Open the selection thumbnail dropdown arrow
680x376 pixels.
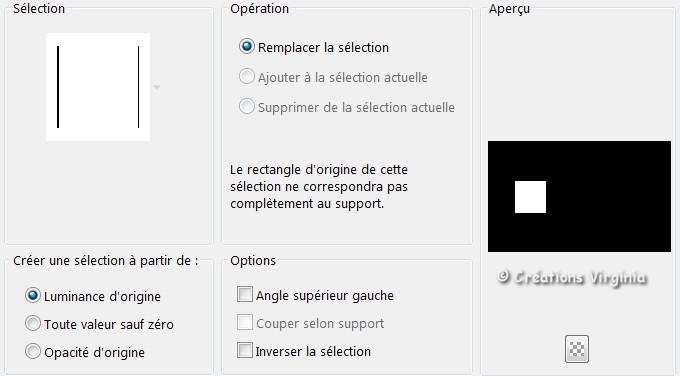click(157, 87)
